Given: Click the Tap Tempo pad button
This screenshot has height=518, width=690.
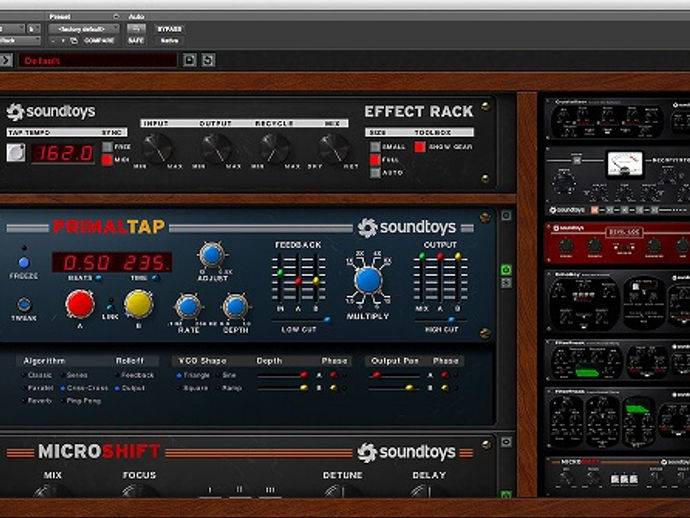Looking at the screenshot, I should 16,153.
